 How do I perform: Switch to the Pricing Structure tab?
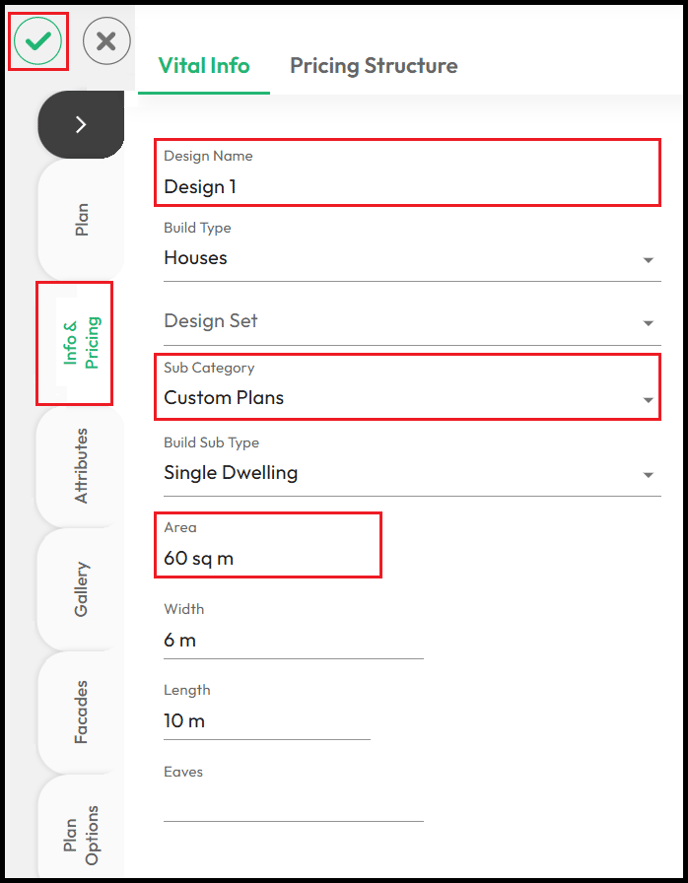coord(374,66)
